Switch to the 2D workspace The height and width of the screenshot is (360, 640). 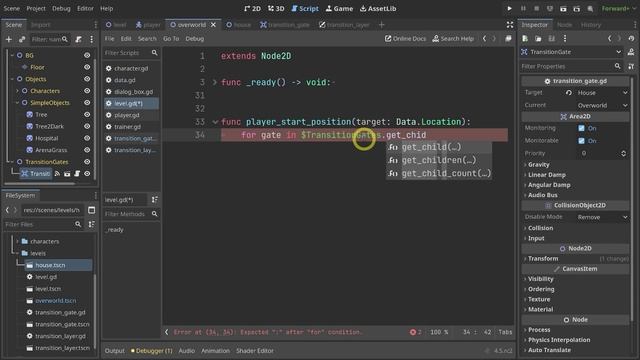[252, 9]
